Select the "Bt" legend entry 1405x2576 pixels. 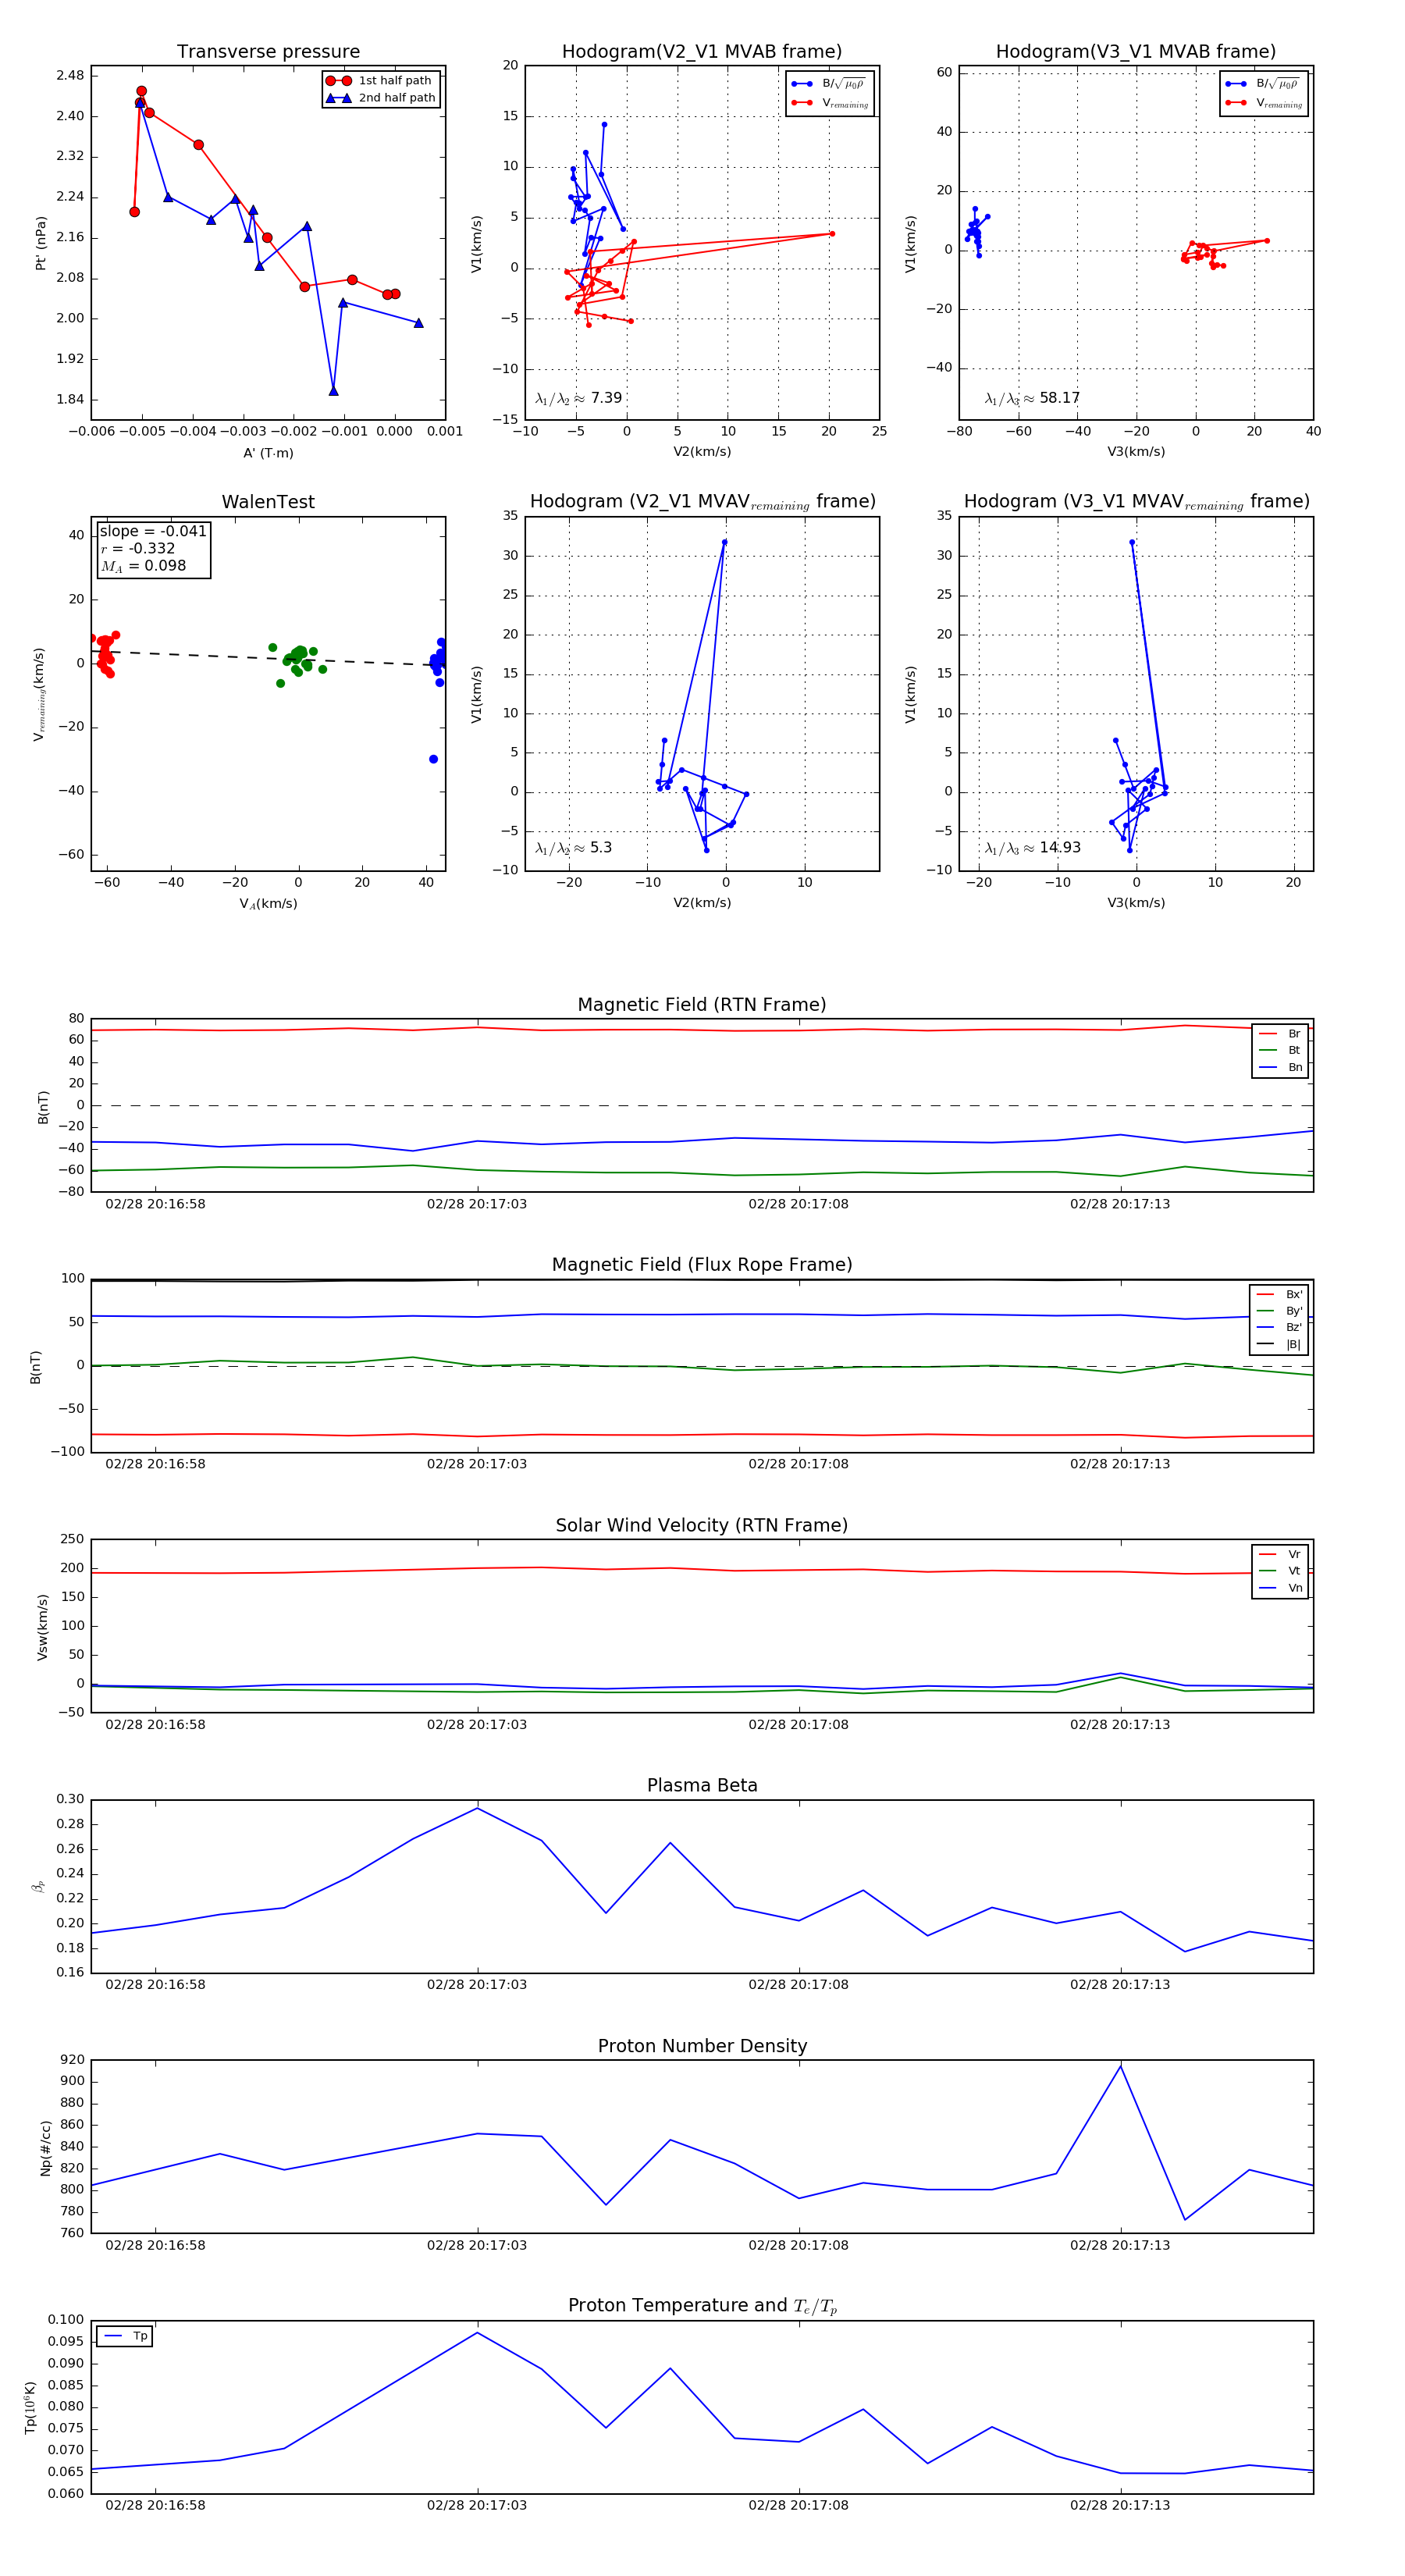pos(1280,1051)
